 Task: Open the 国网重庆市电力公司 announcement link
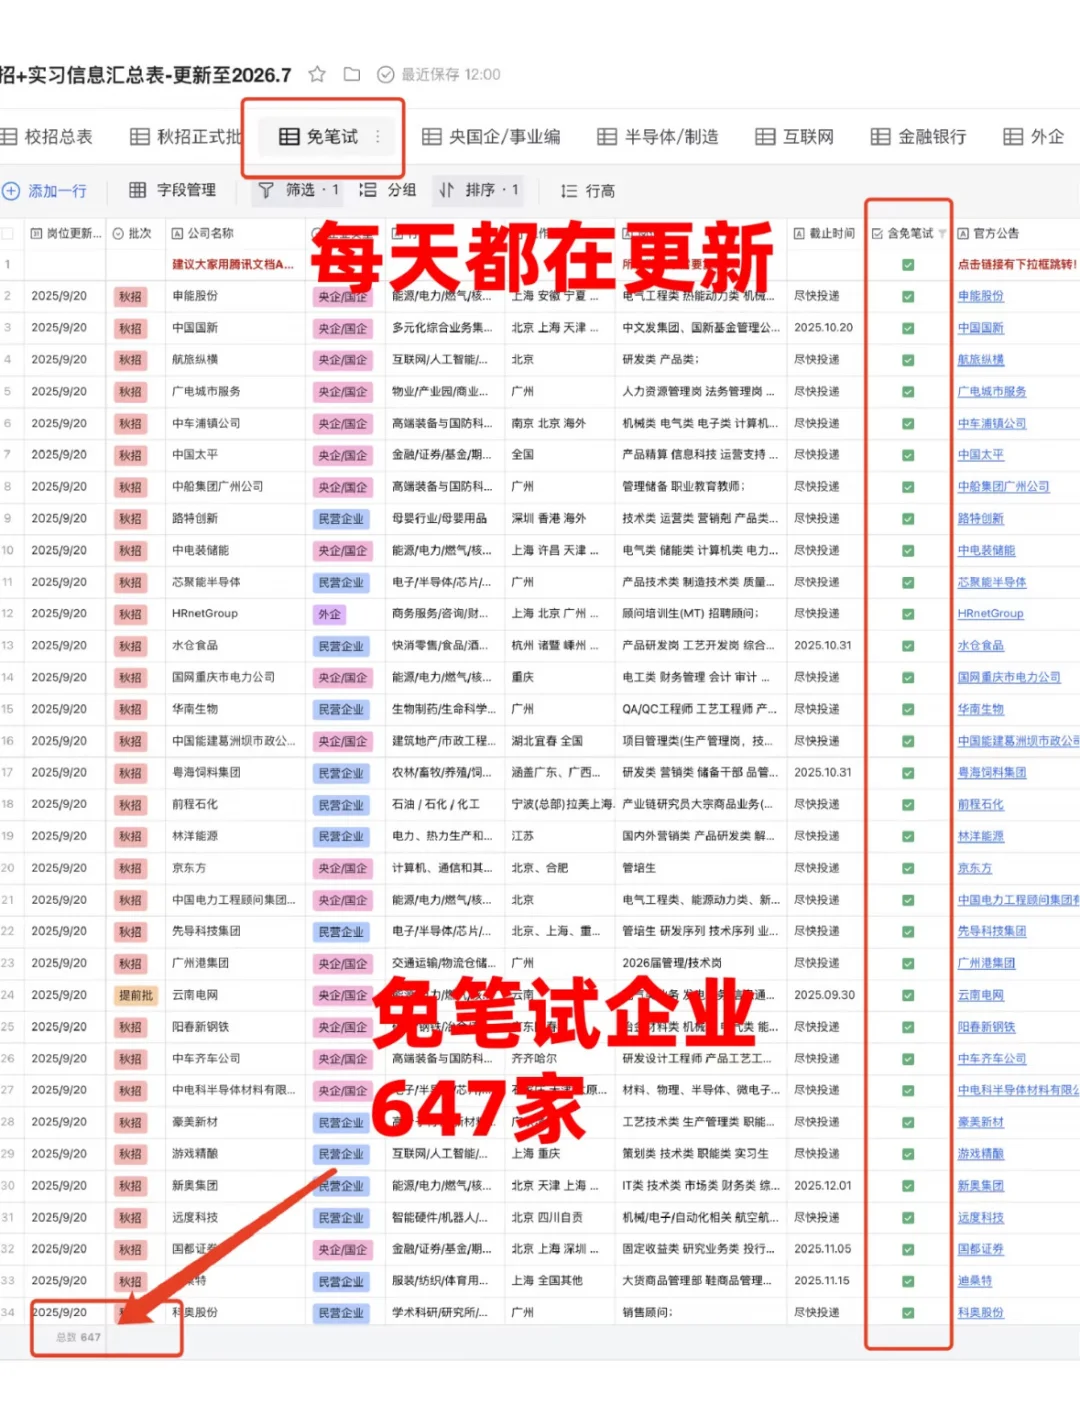[x=1009, y=678]
